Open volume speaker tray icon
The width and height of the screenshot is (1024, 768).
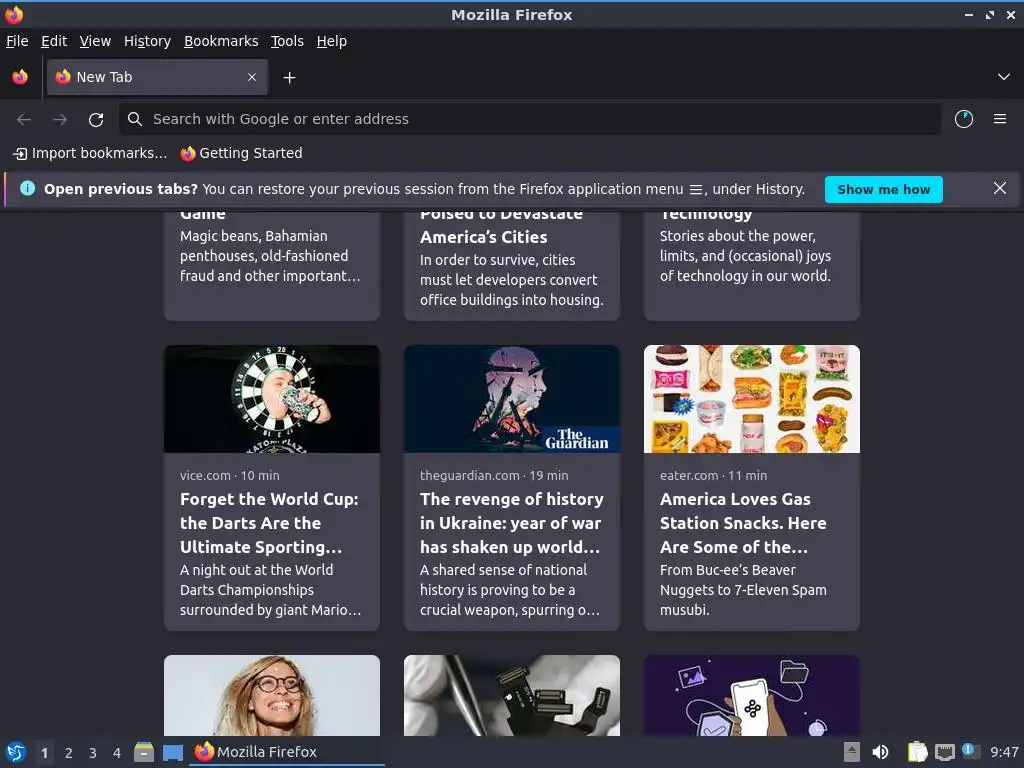click(x=880, y=752)
